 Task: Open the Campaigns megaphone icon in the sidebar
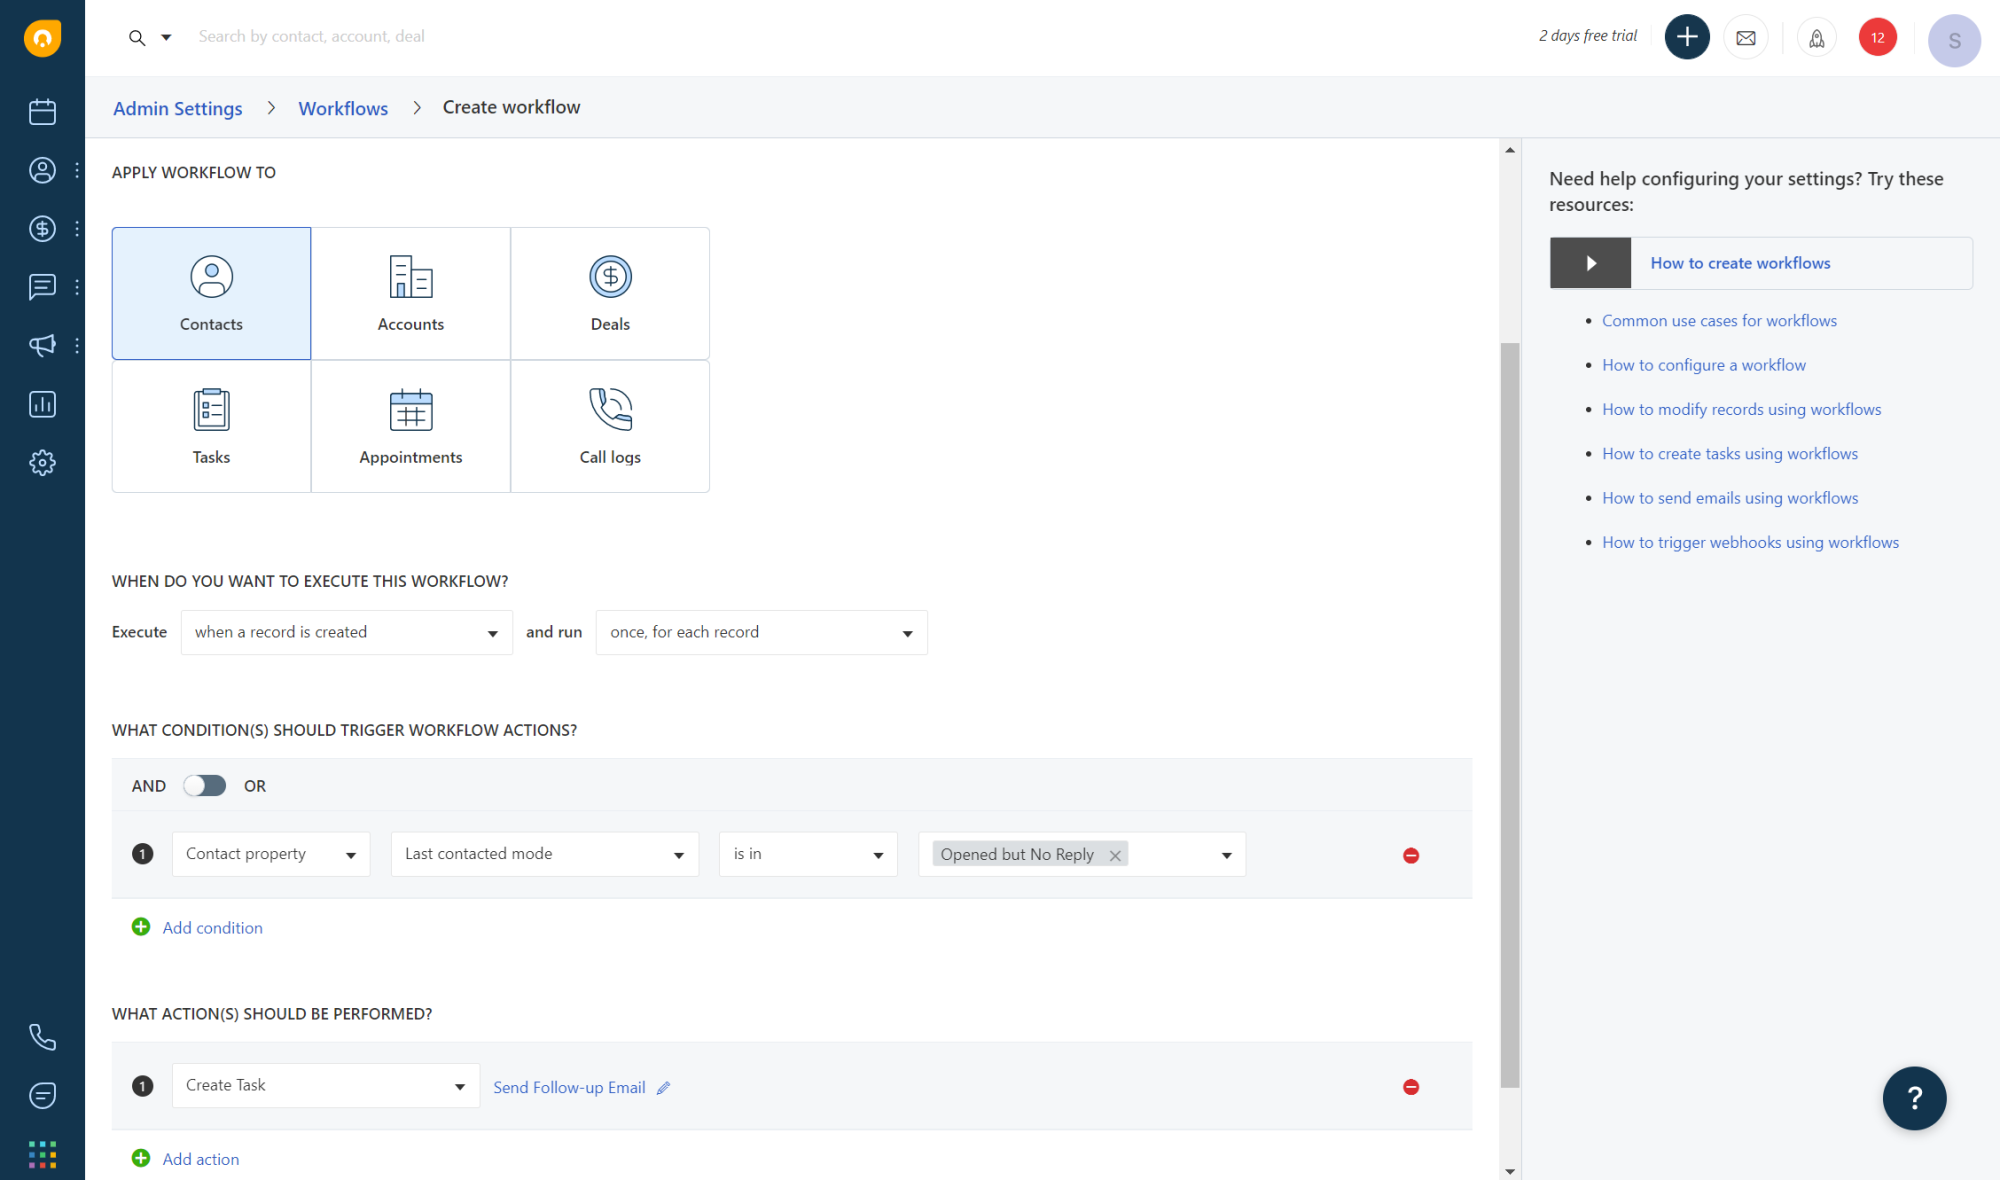coord(42,345)
